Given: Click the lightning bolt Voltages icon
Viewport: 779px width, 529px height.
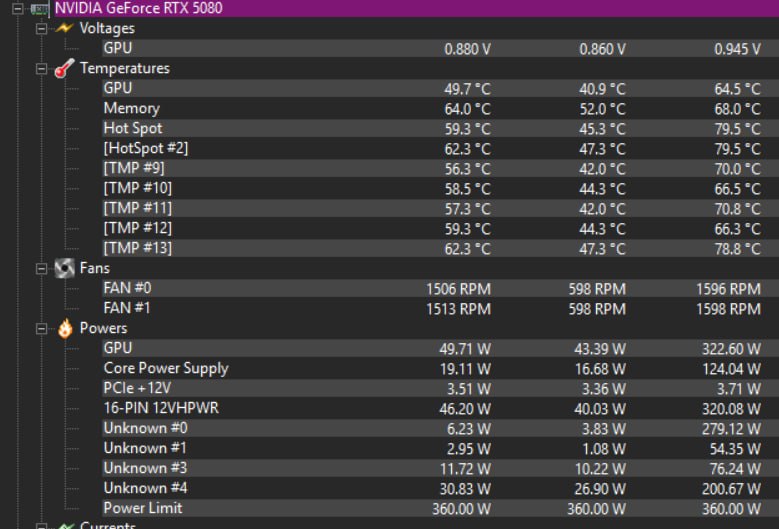Looking at the screenshot, I should [x=65, y=28].
